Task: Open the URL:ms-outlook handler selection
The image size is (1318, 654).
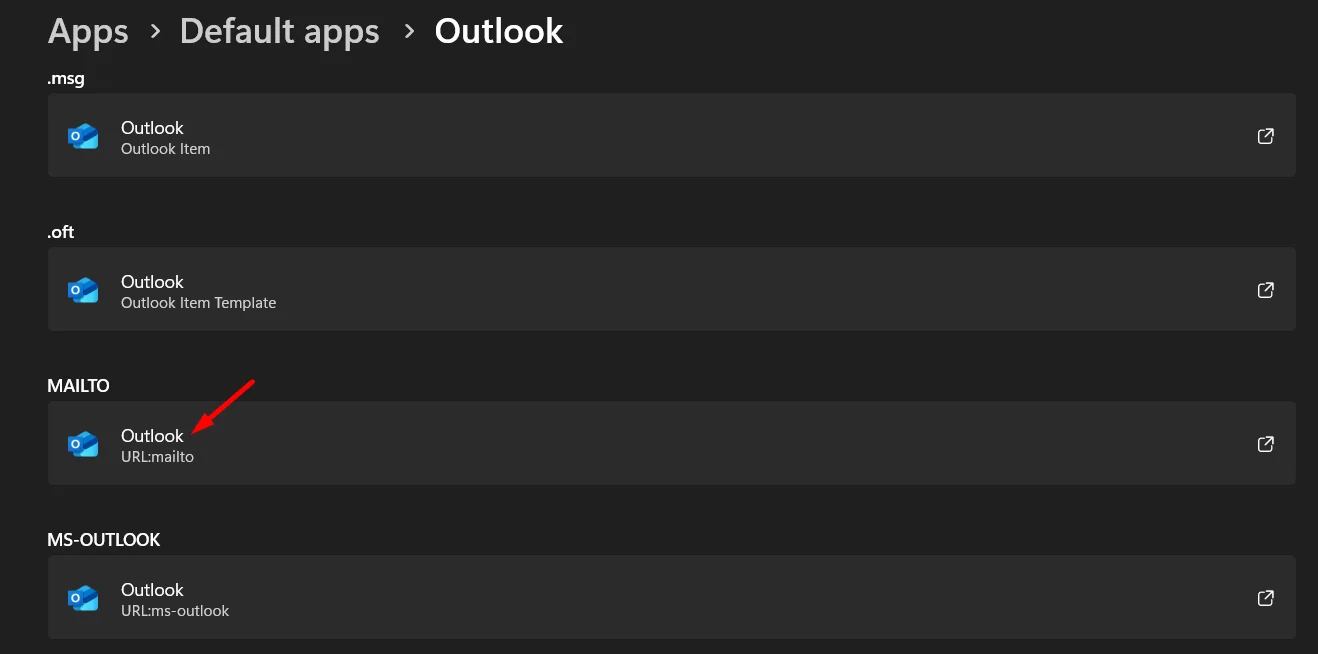Action: [x=660, y=597]
